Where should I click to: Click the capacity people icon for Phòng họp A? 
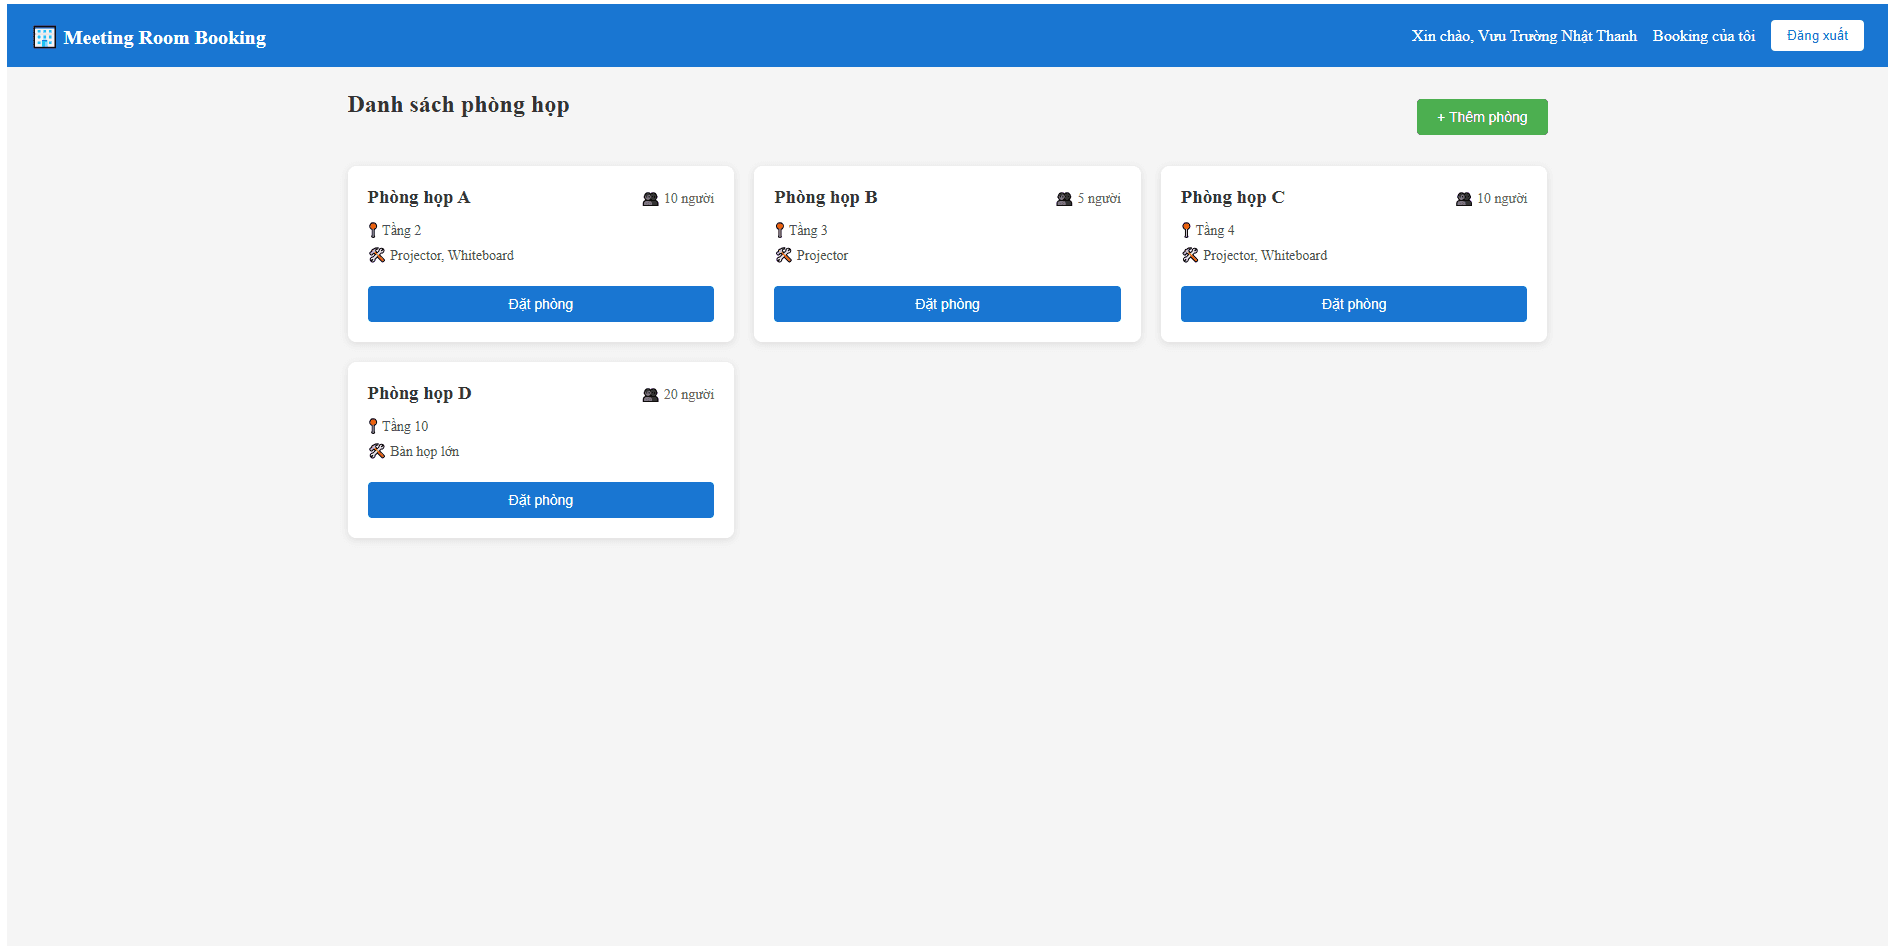[x=650, y=199]
